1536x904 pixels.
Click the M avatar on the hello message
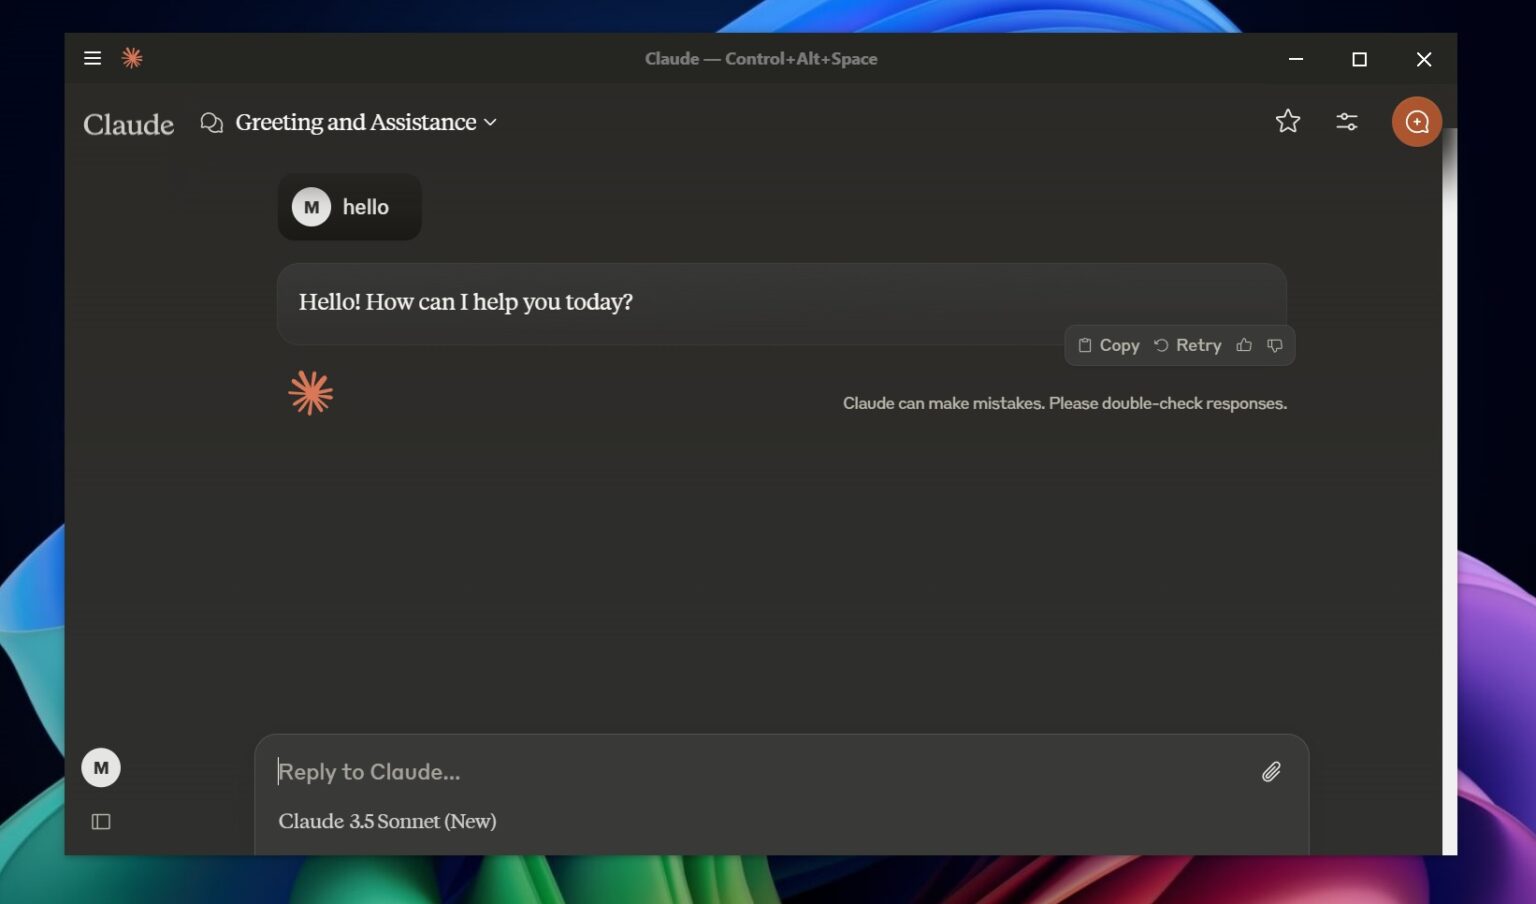[x=310, y=206]
